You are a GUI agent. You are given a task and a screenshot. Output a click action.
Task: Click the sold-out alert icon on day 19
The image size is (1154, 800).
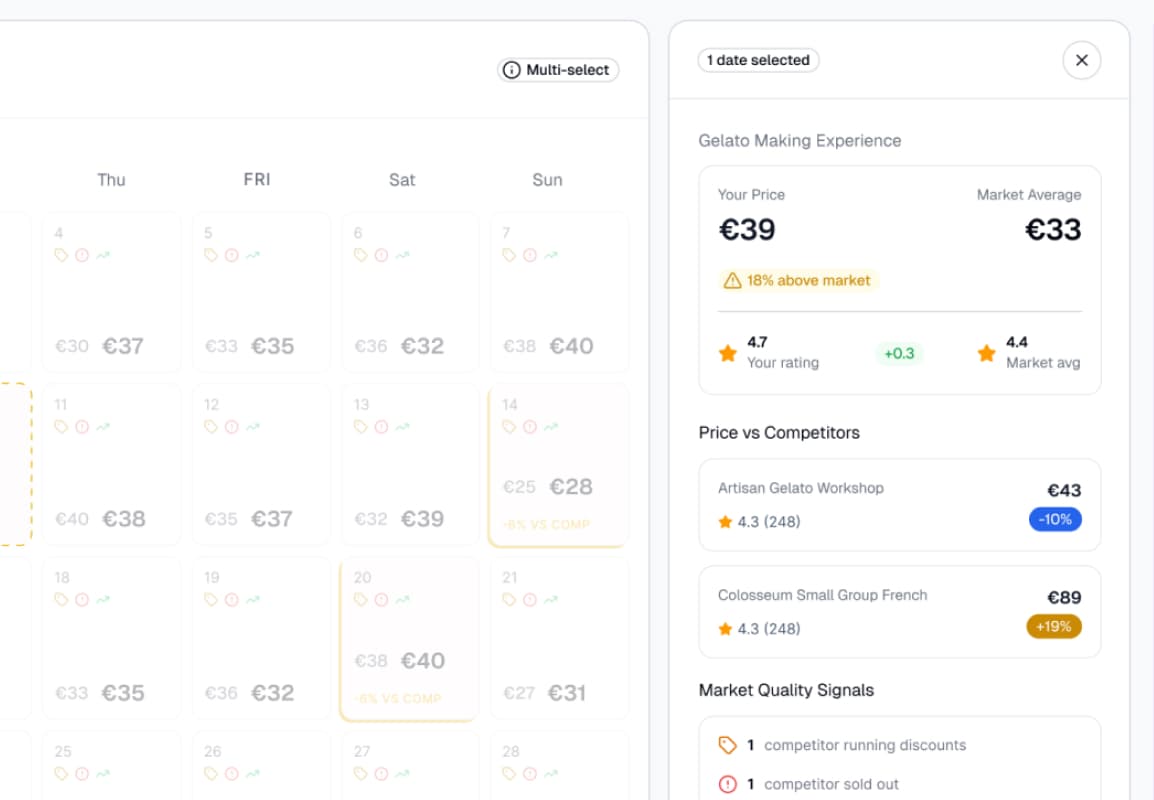(231, 600)
